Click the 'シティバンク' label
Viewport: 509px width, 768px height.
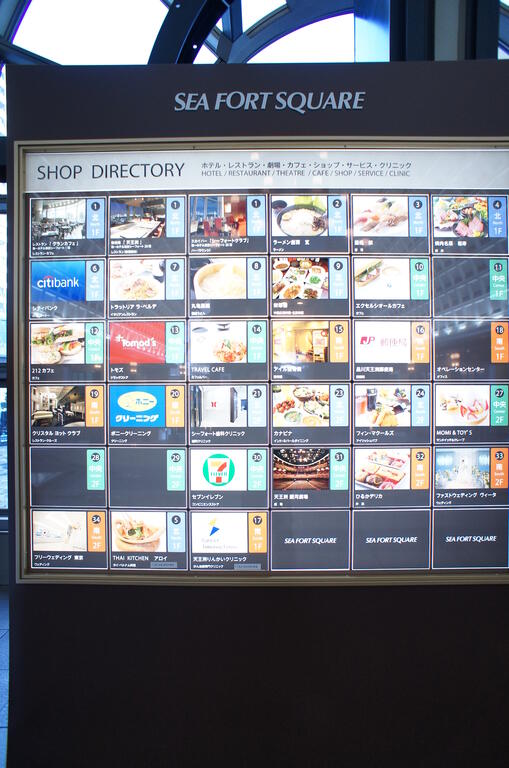coord(45,308)
